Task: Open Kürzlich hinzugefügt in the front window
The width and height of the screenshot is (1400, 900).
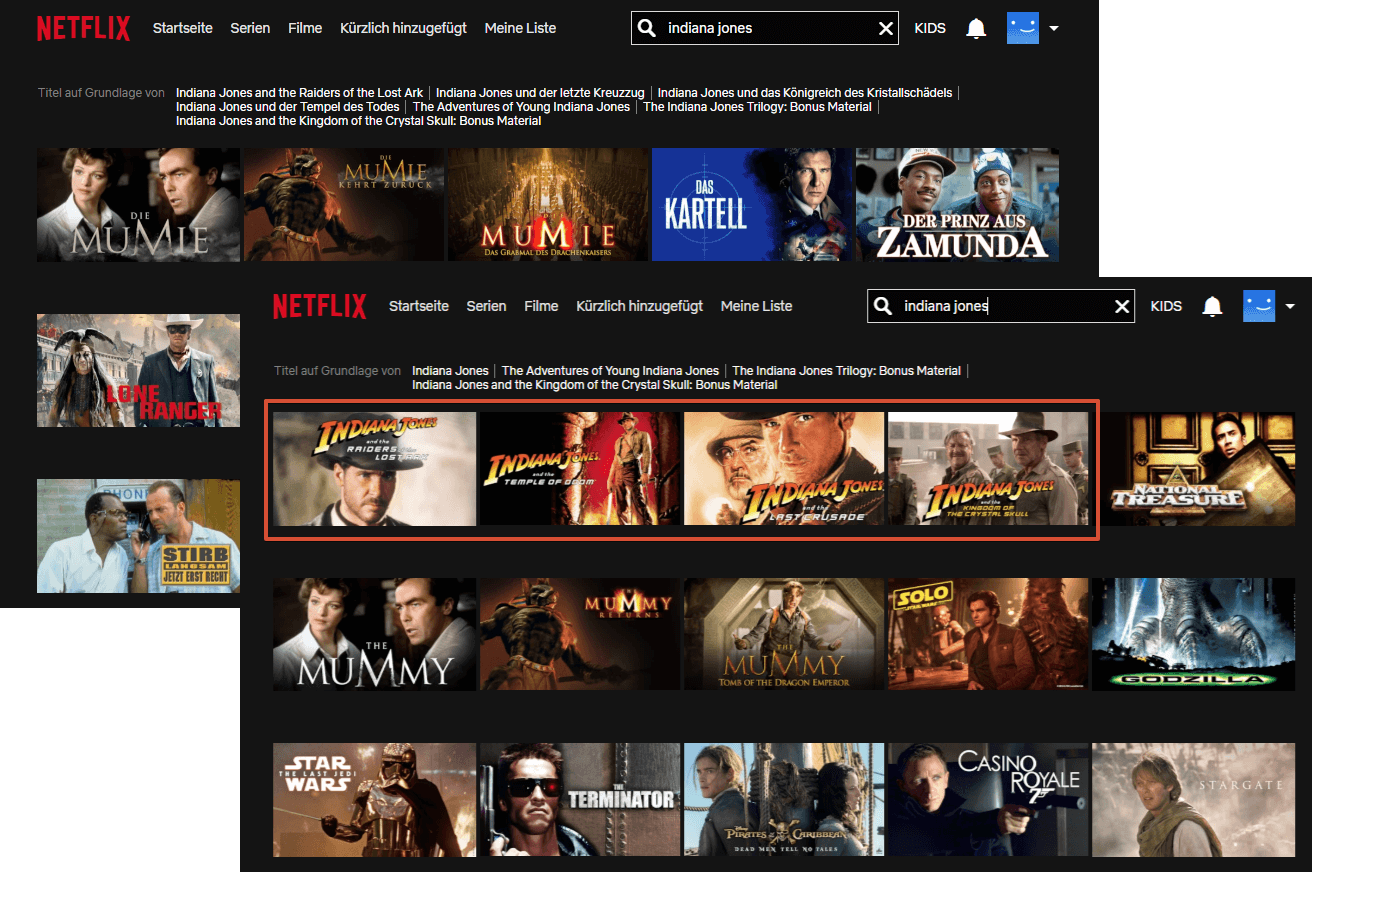Action: (639, 306)
